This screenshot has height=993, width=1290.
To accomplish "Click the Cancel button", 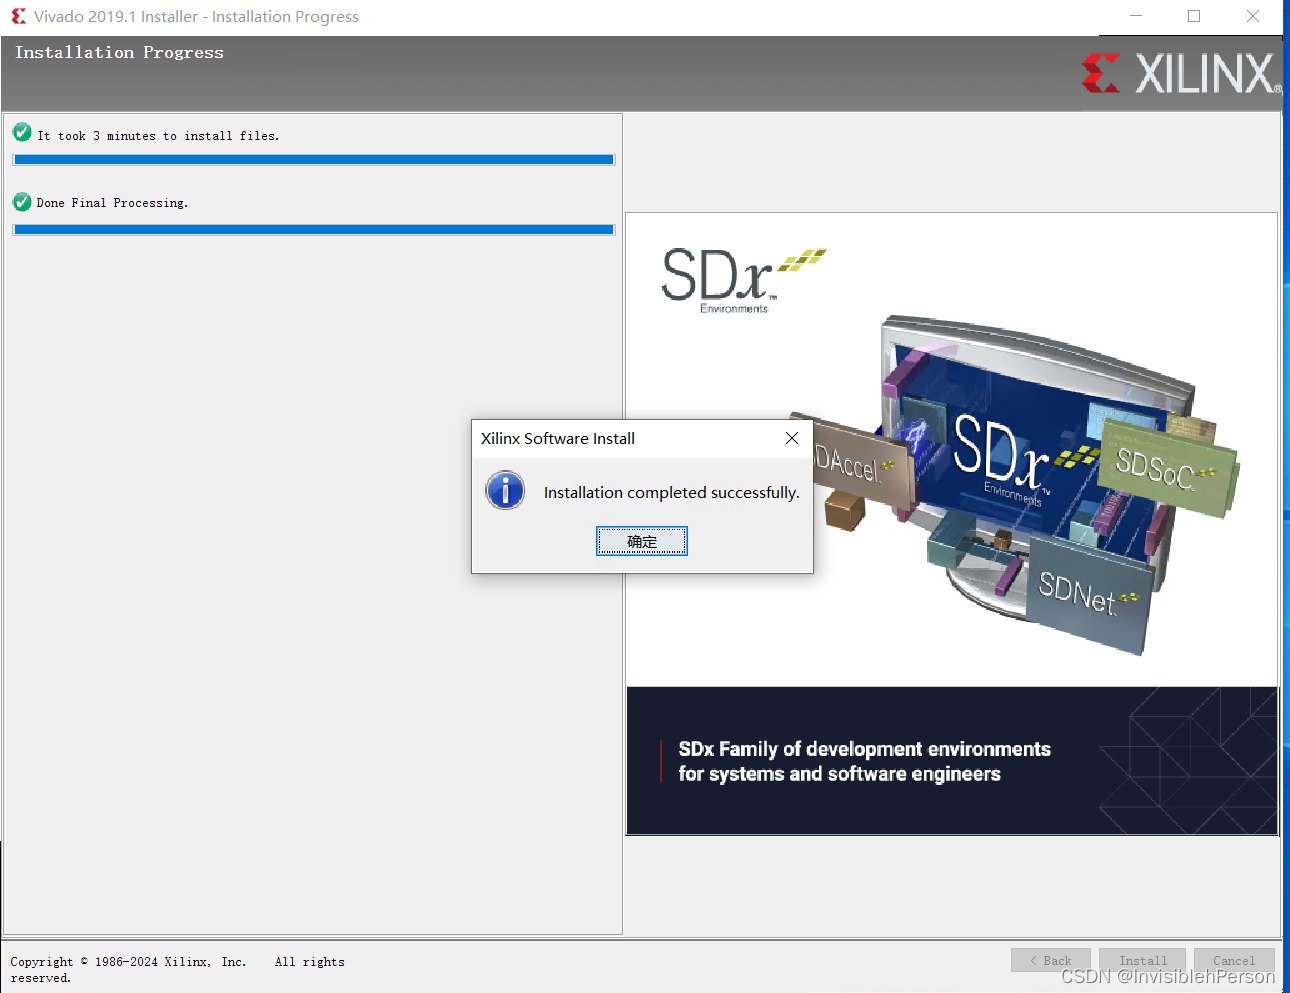I will [x=1234, y=960].
